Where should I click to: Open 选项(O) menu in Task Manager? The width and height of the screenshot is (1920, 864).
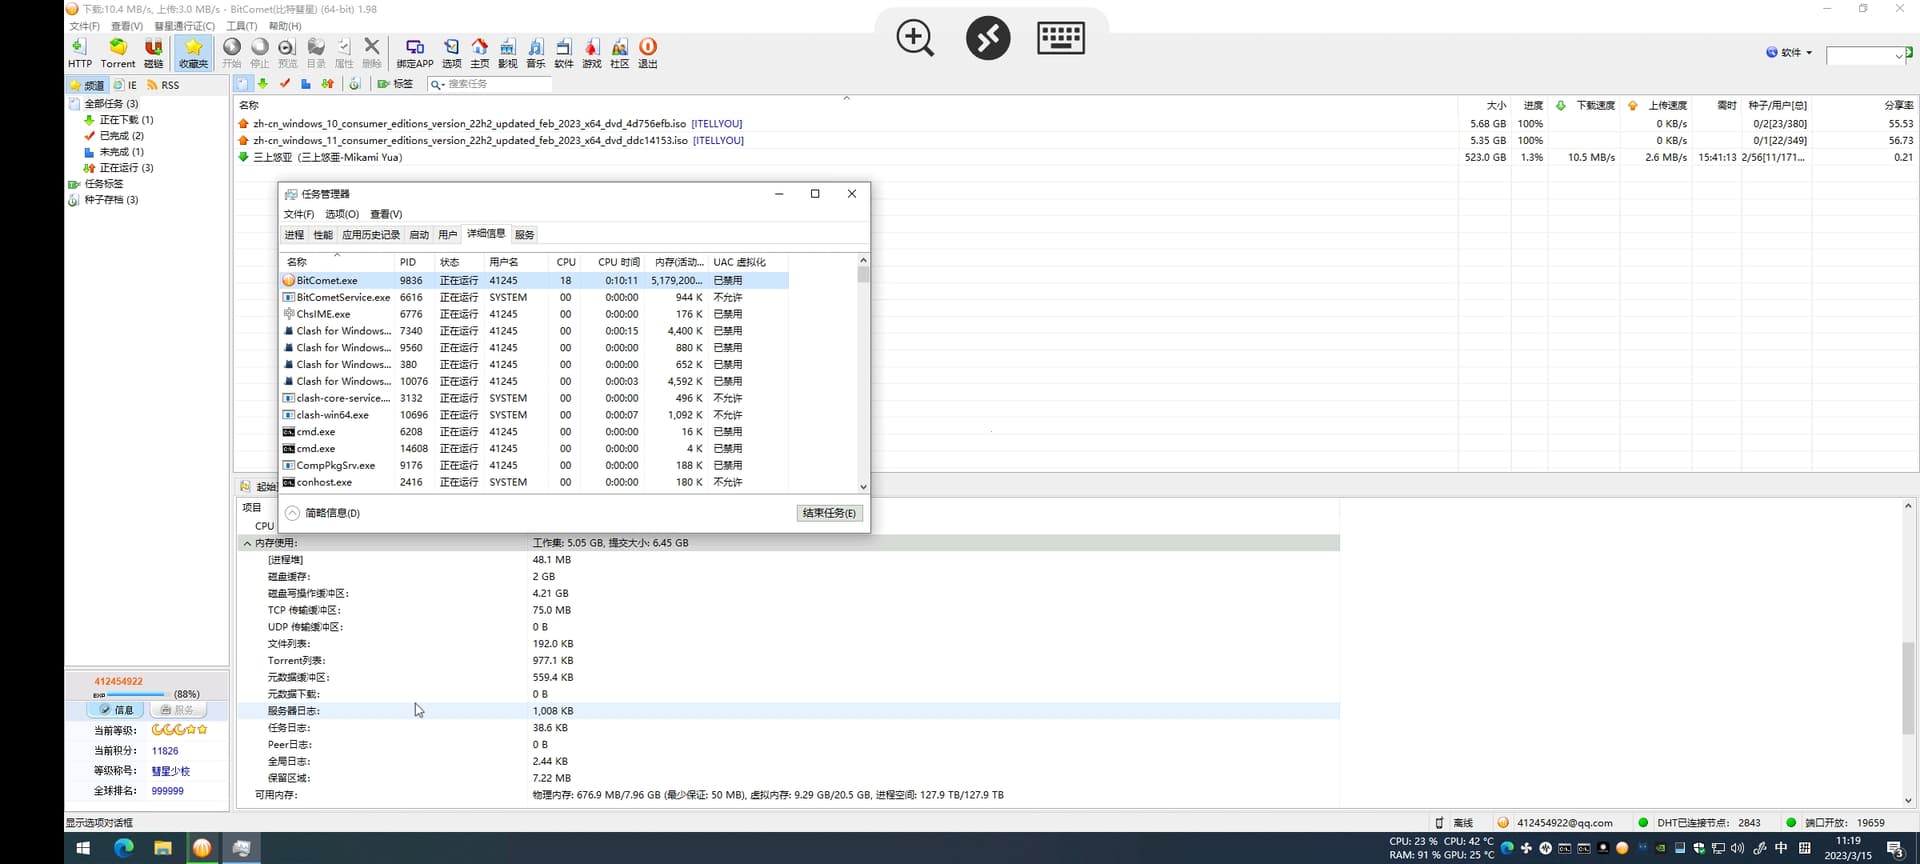pyautogui.click(x=342, y=214)
